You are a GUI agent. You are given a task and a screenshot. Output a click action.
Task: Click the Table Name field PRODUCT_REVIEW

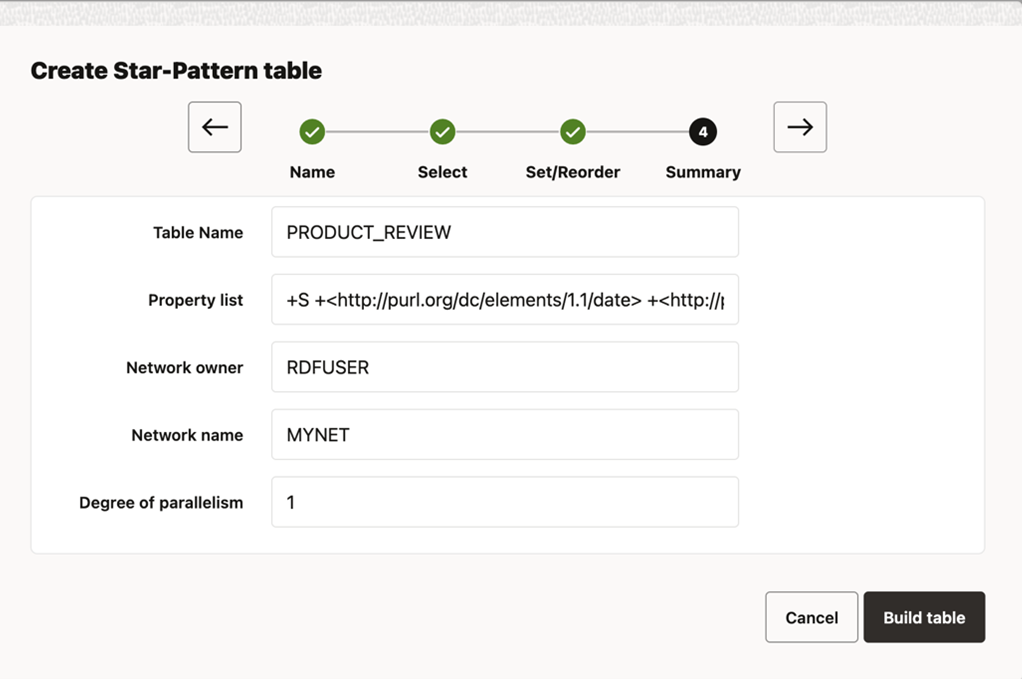[504, 232]
